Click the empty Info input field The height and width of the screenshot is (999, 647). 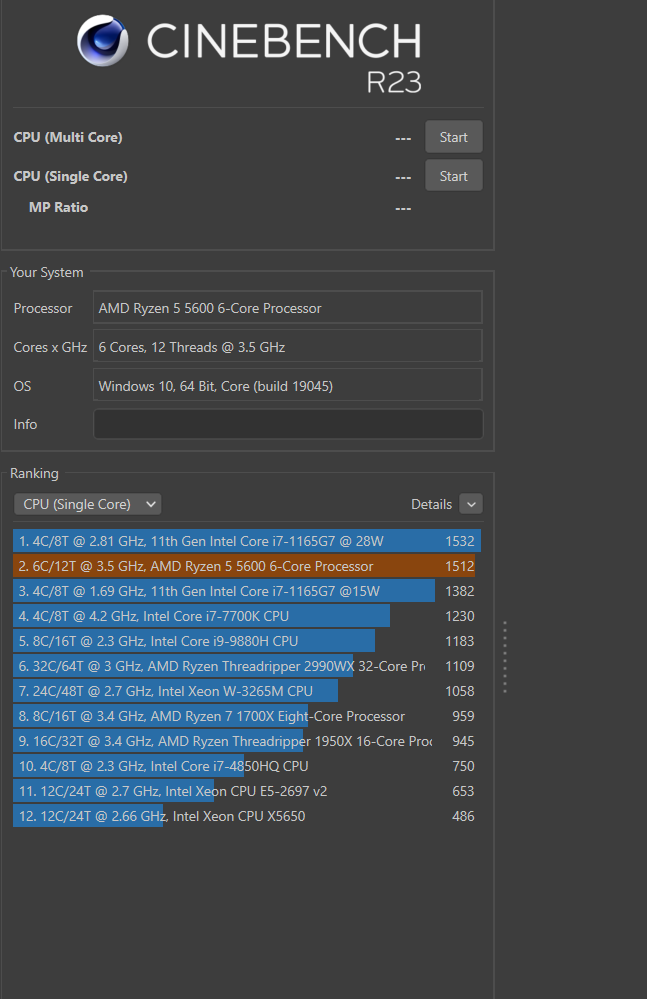point(288,424)
